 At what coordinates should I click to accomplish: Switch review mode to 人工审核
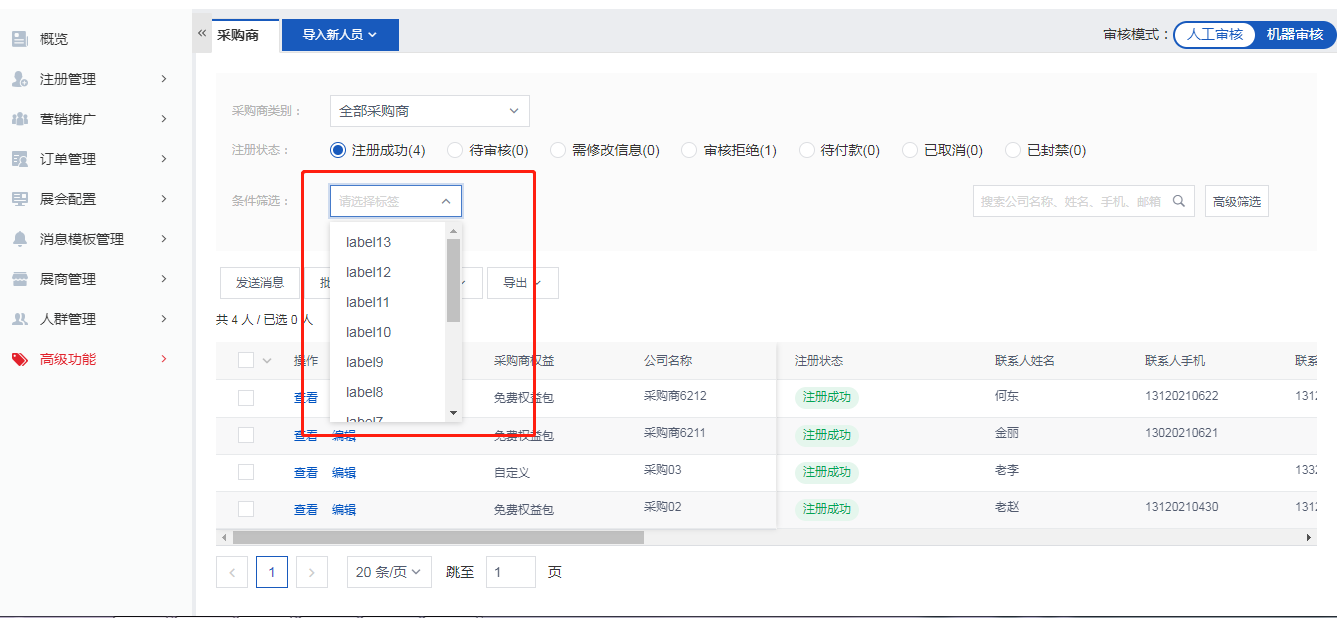[x=1215, y=34]
